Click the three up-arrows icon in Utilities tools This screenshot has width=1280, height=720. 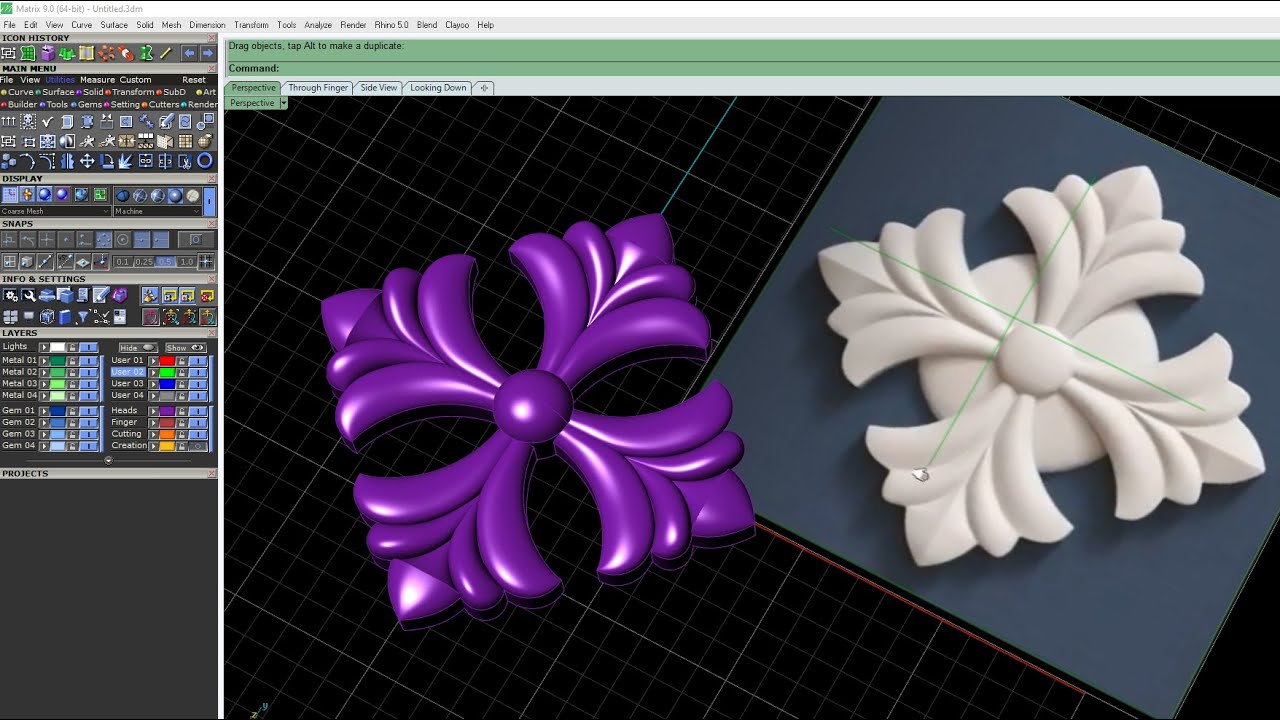pyautogui.click(x=8, y=121)
